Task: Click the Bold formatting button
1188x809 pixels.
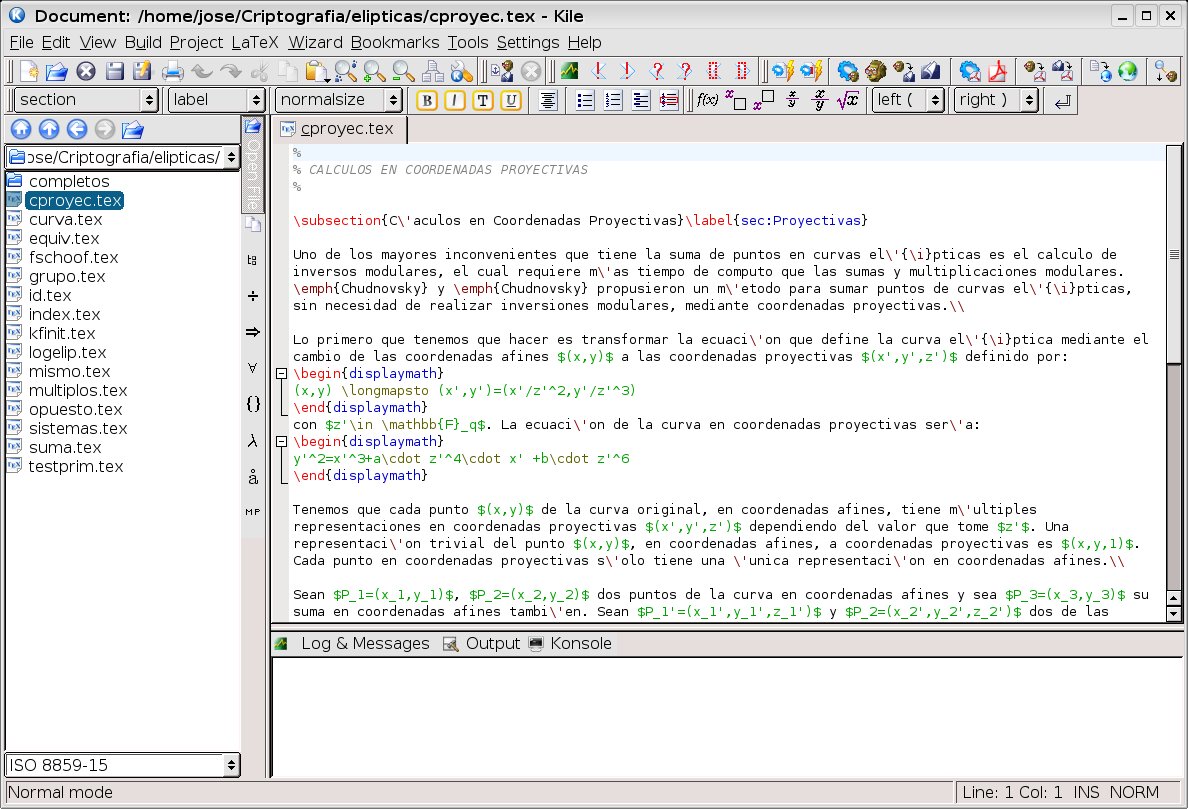Action: (427, 100)
